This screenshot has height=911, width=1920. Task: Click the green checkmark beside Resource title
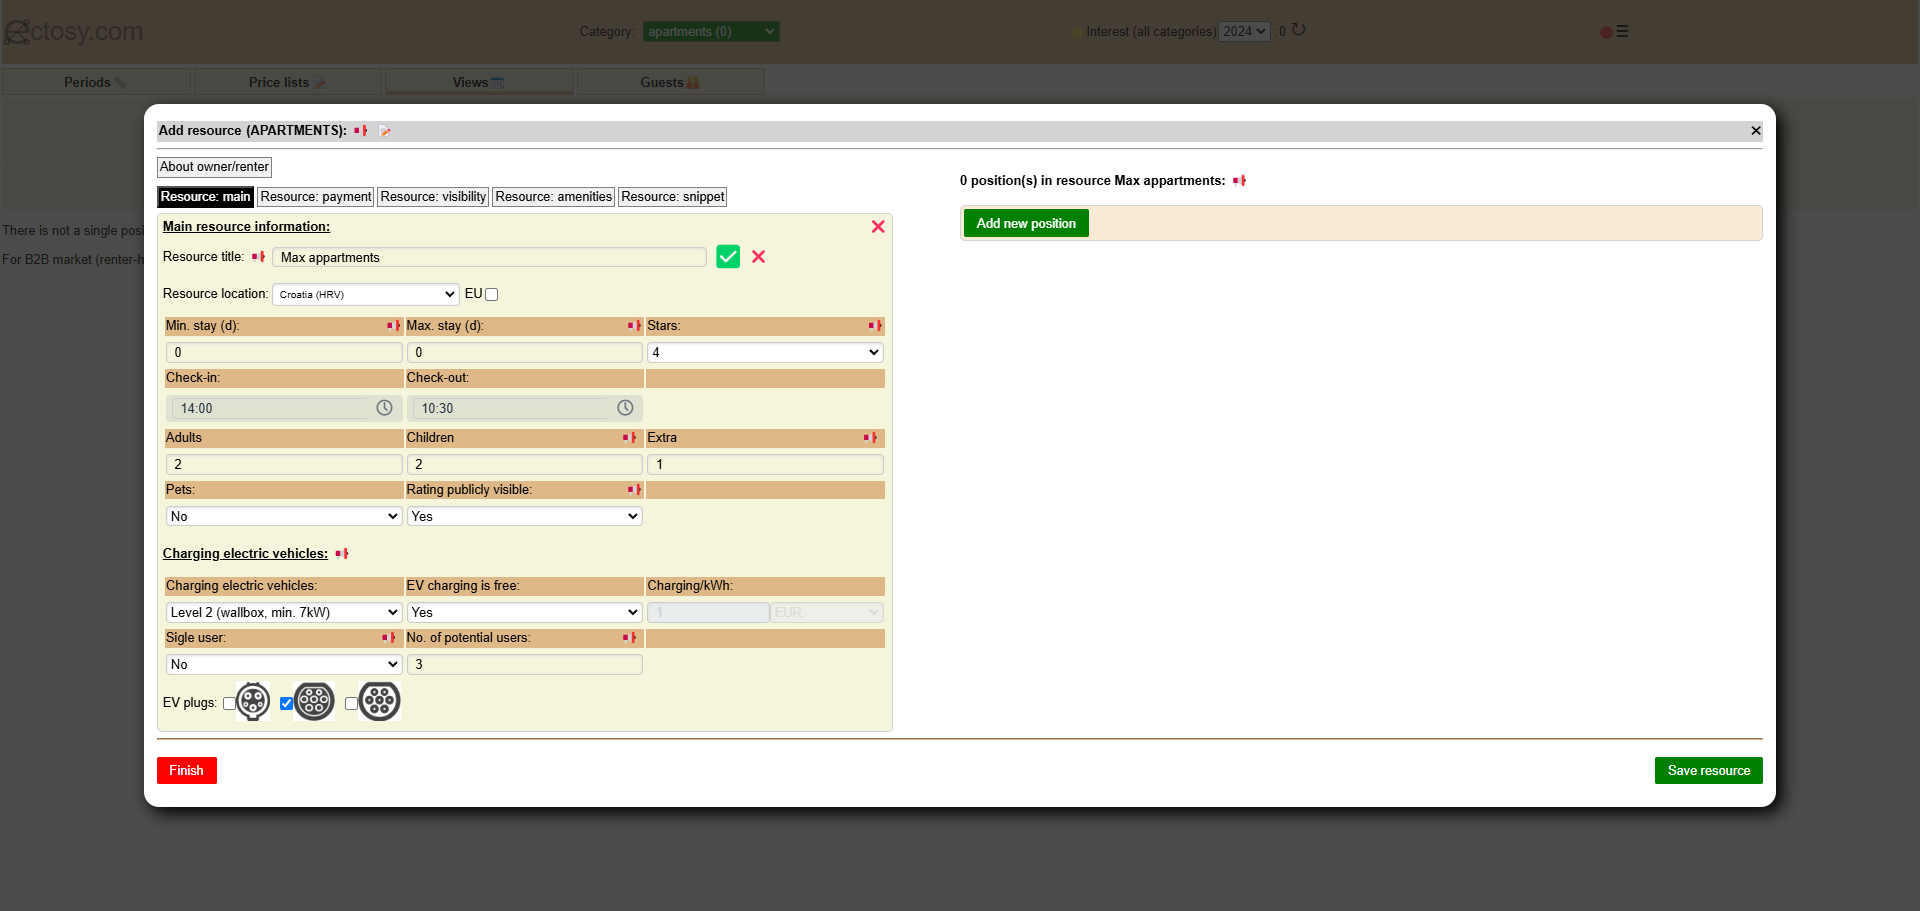click(x=728, y=257)
